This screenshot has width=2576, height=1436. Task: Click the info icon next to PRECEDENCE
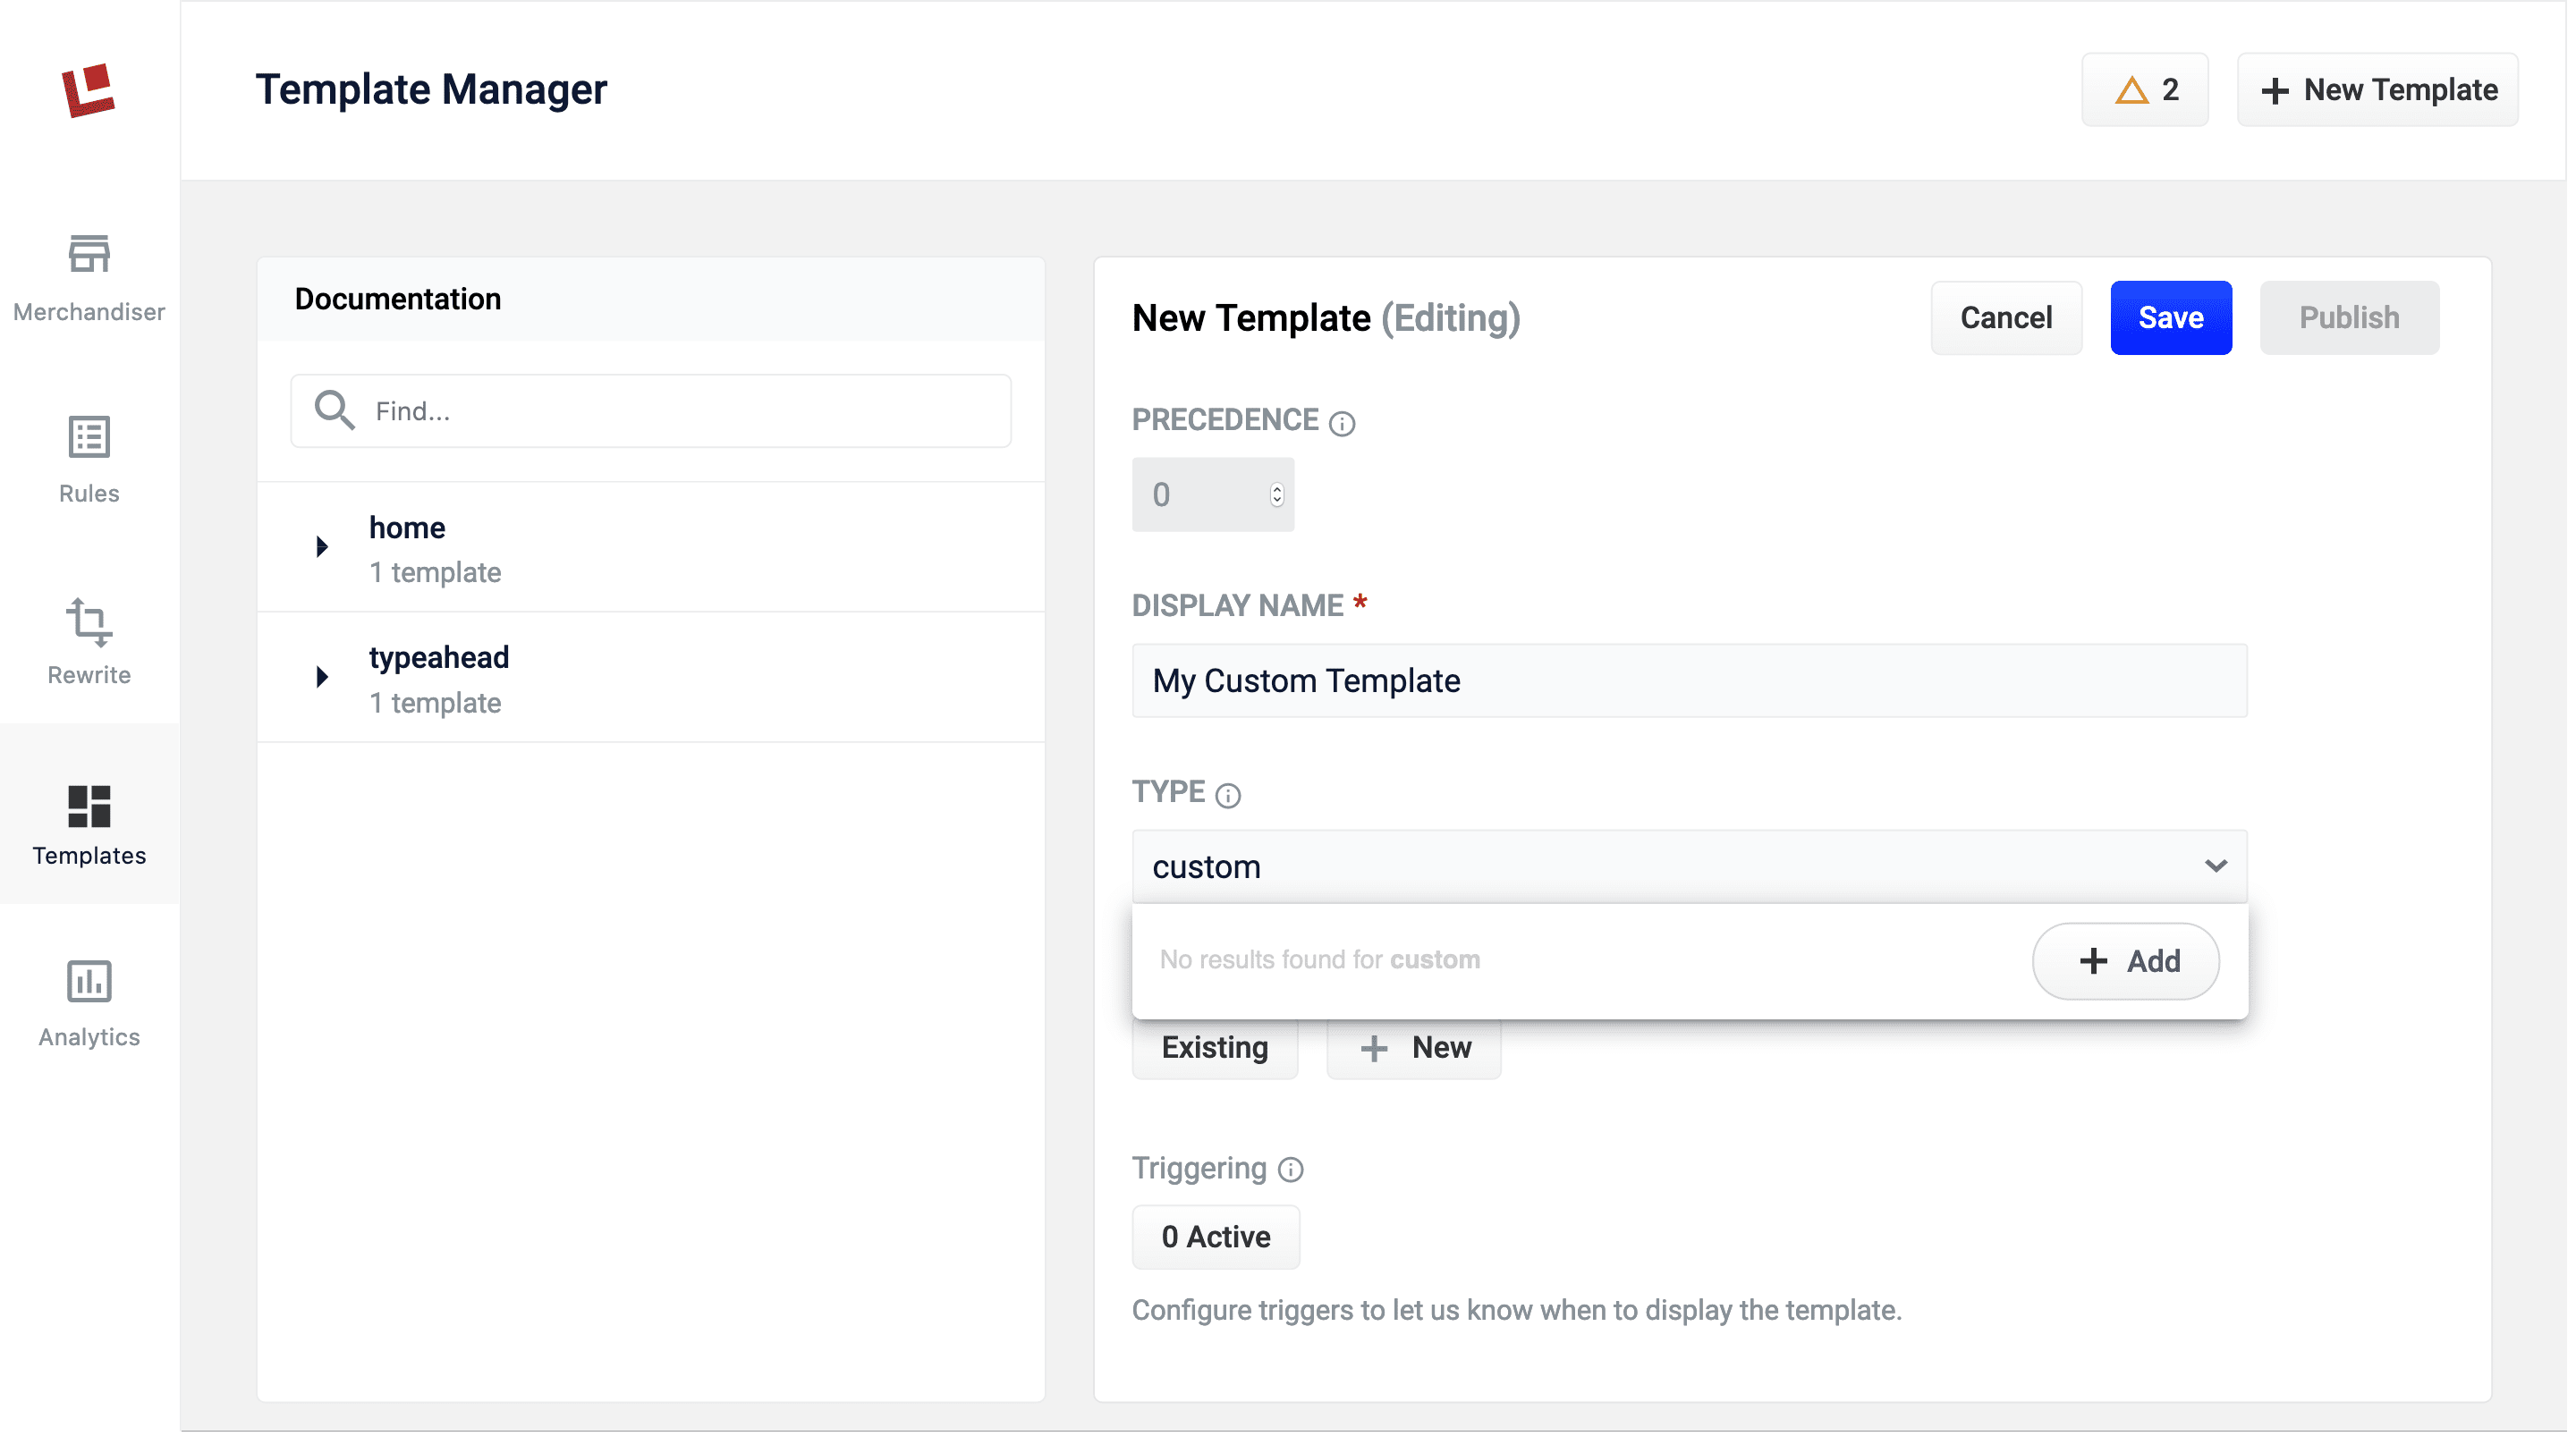[x=1342, y=421]
